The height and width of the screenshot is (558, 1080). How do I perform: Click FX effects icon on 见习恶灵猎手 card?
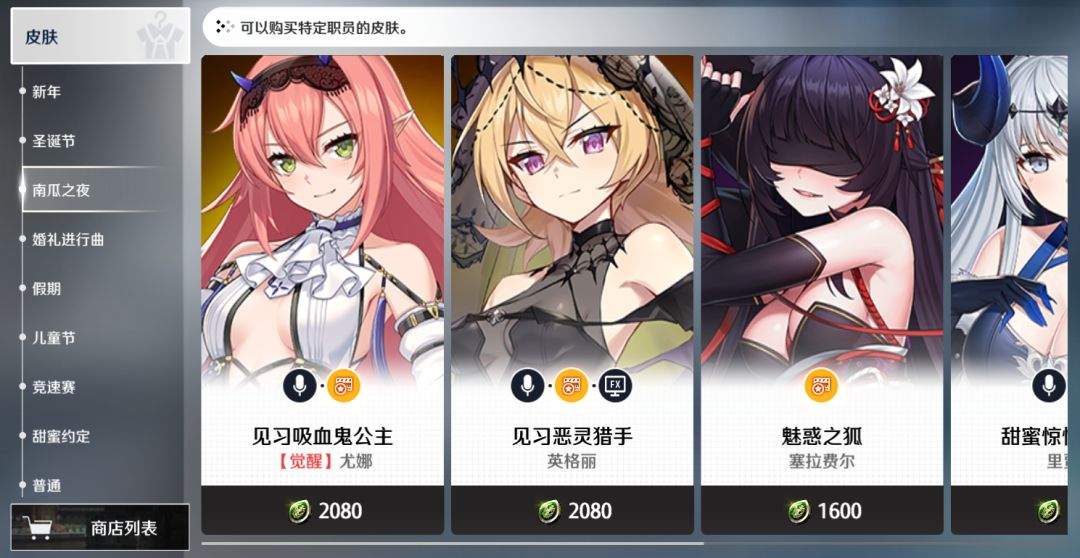[x=614, y=386]
